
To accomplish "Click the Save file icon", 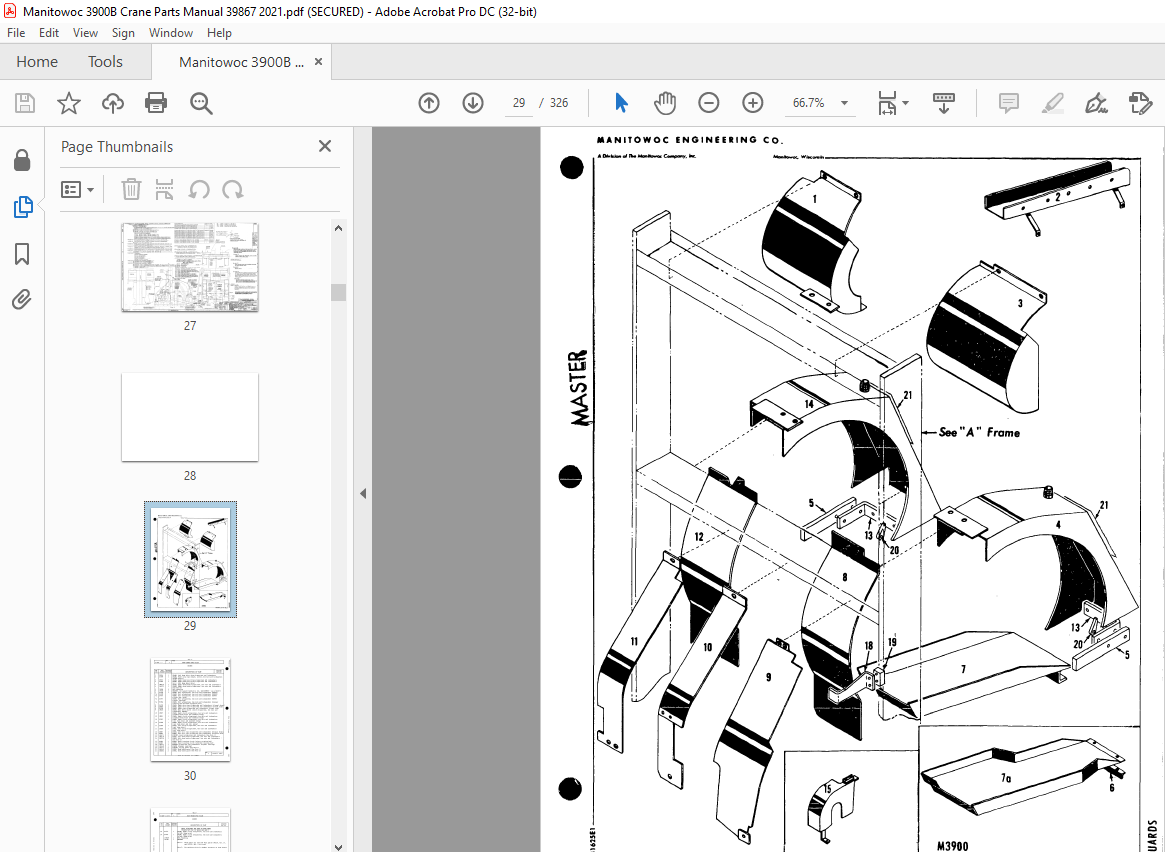I will click(x=25, y=103).
